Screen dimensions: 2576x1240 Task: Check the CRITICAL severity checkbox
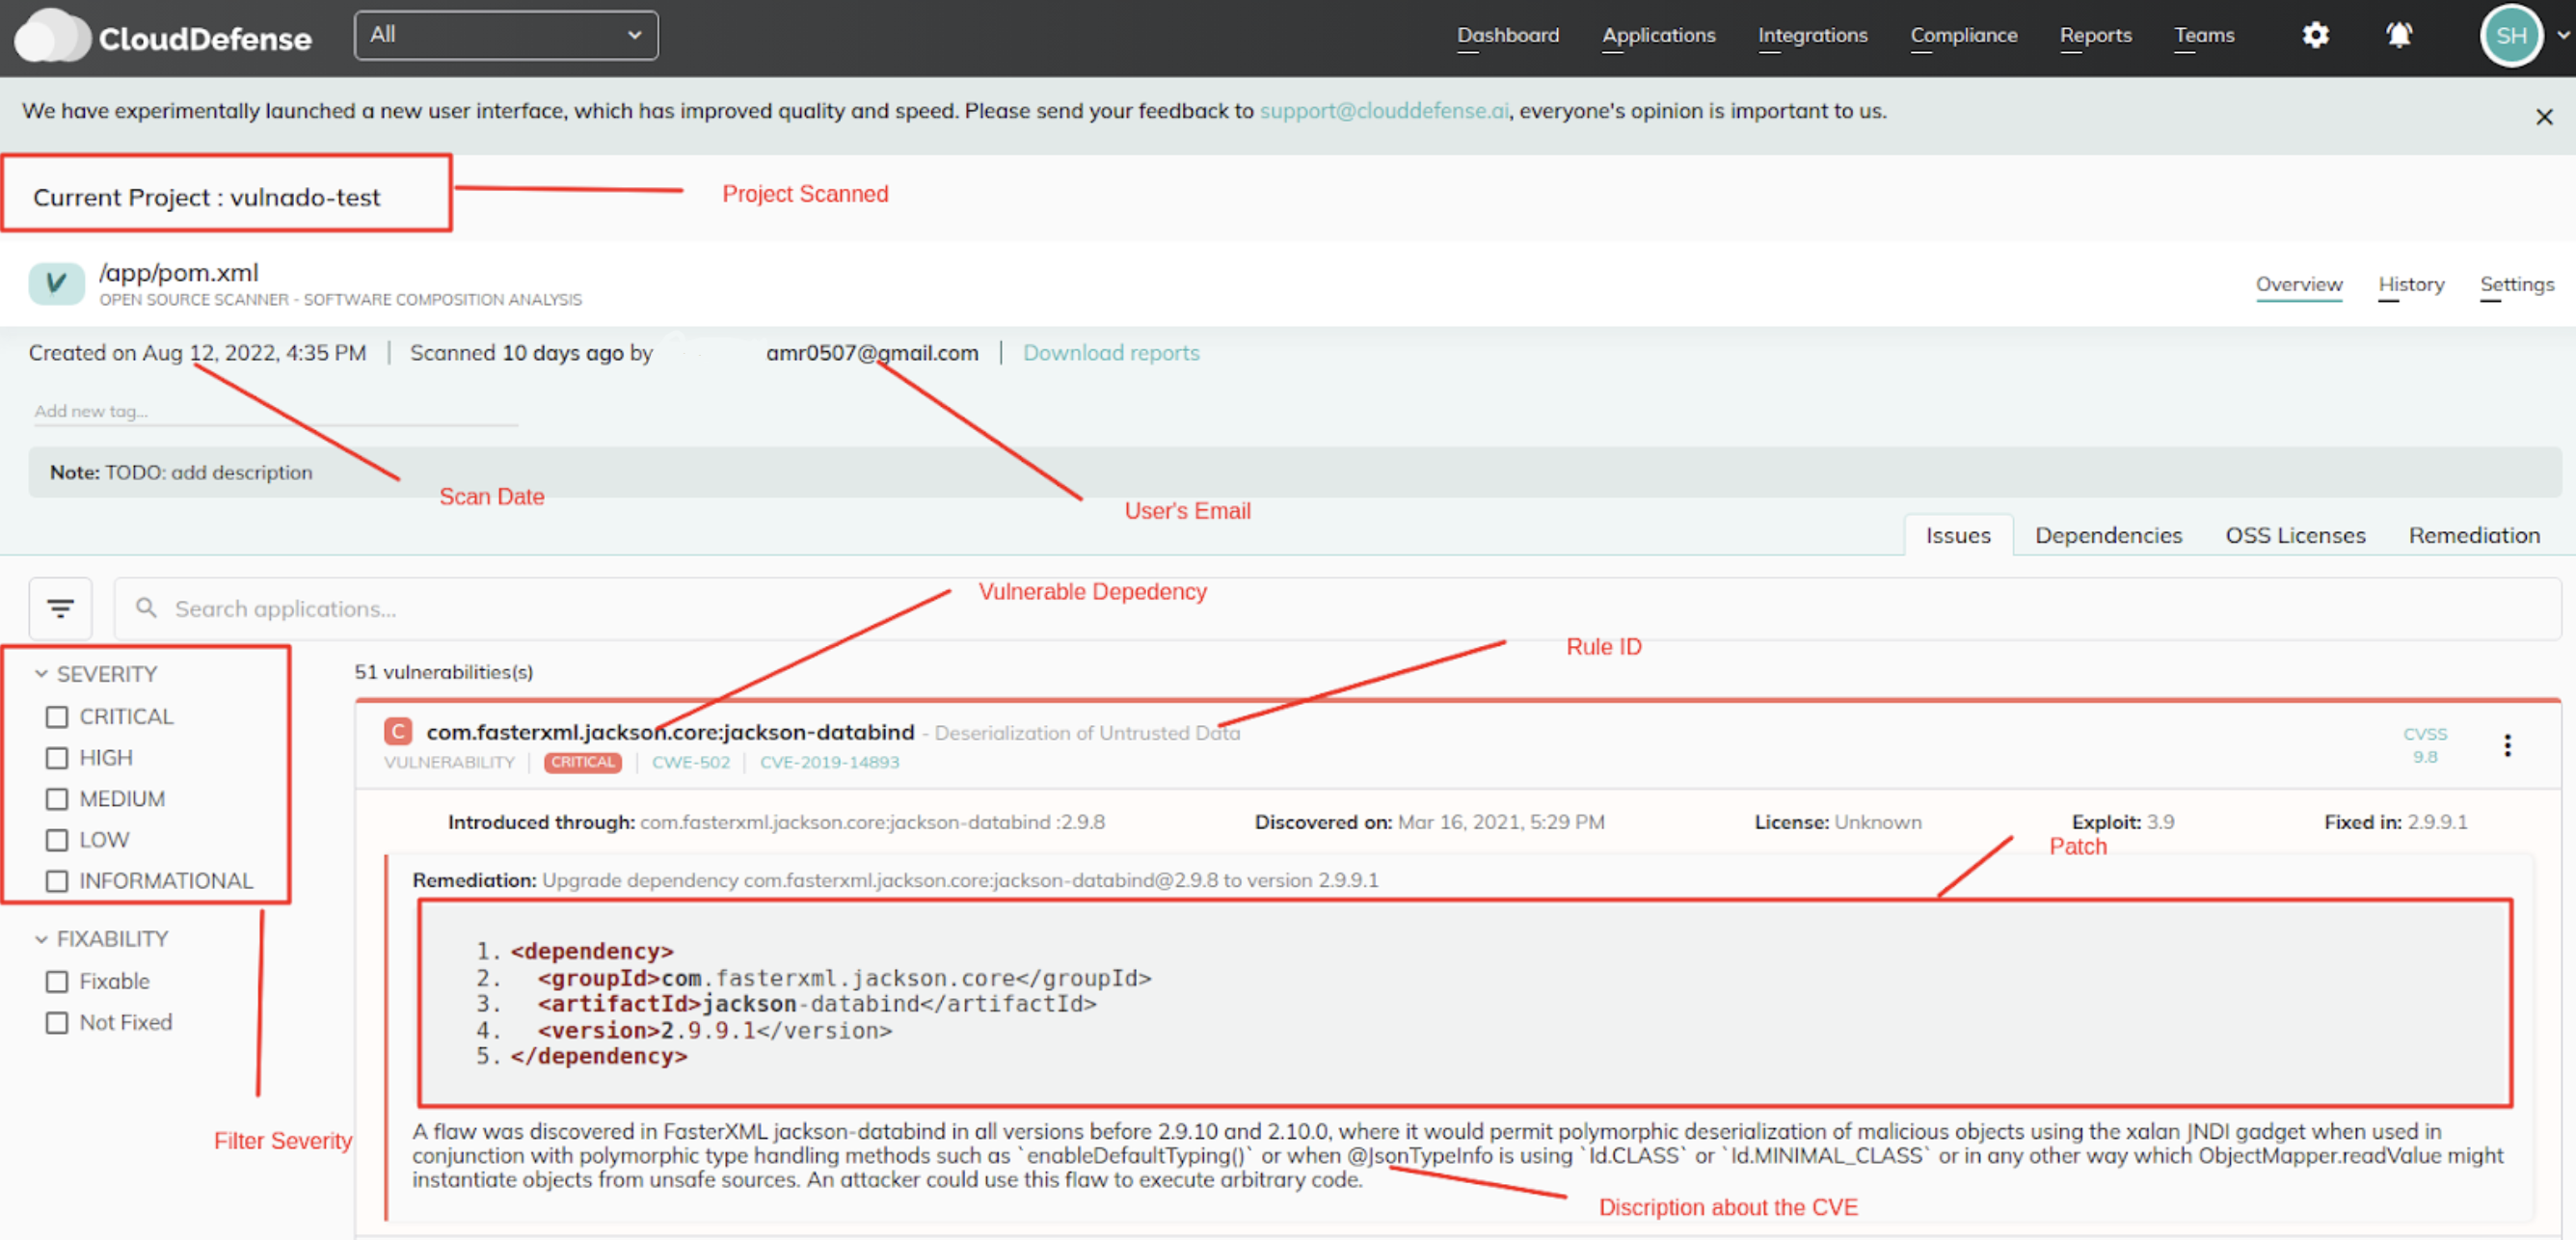57,717
